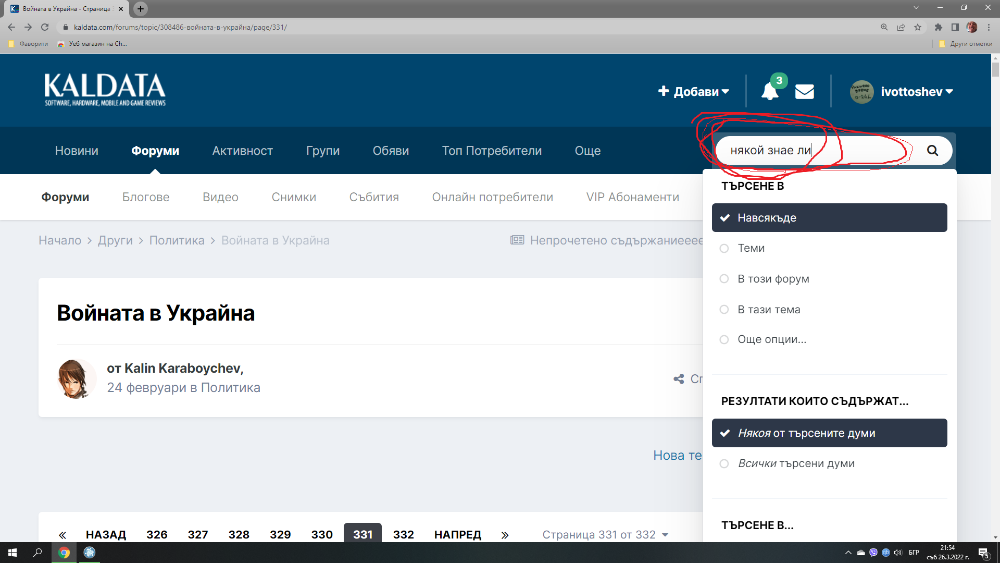Open Chrome zoom indicator icon
1000x563 pixels.
(884, 27)
